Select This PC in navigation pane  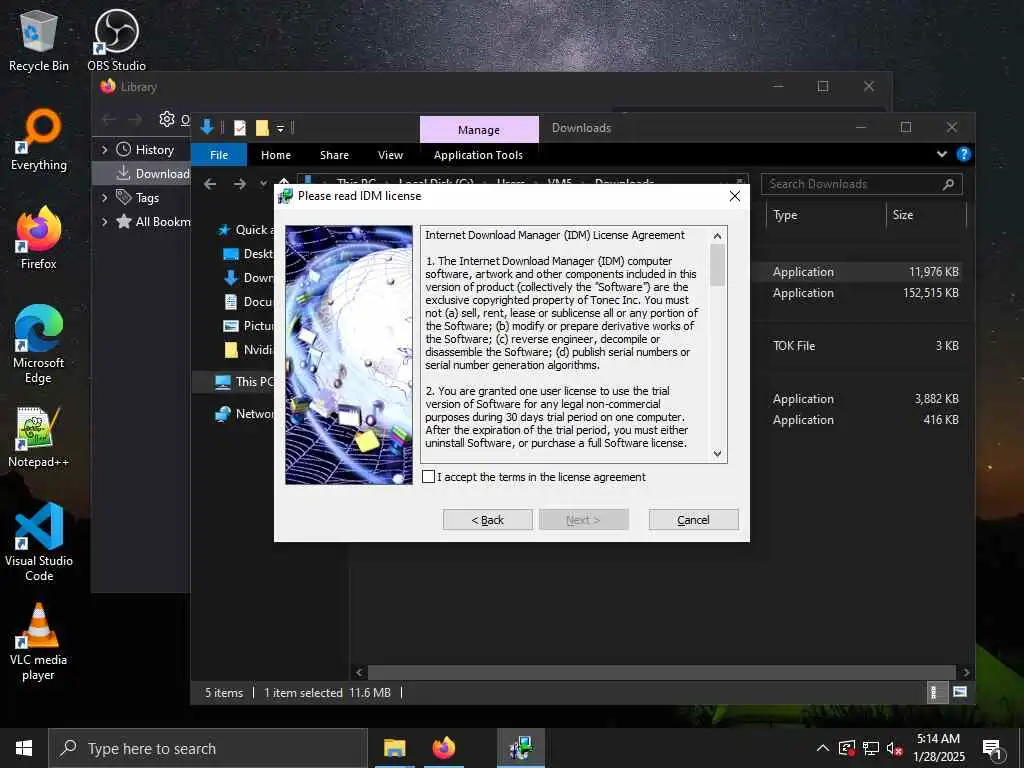244,381
